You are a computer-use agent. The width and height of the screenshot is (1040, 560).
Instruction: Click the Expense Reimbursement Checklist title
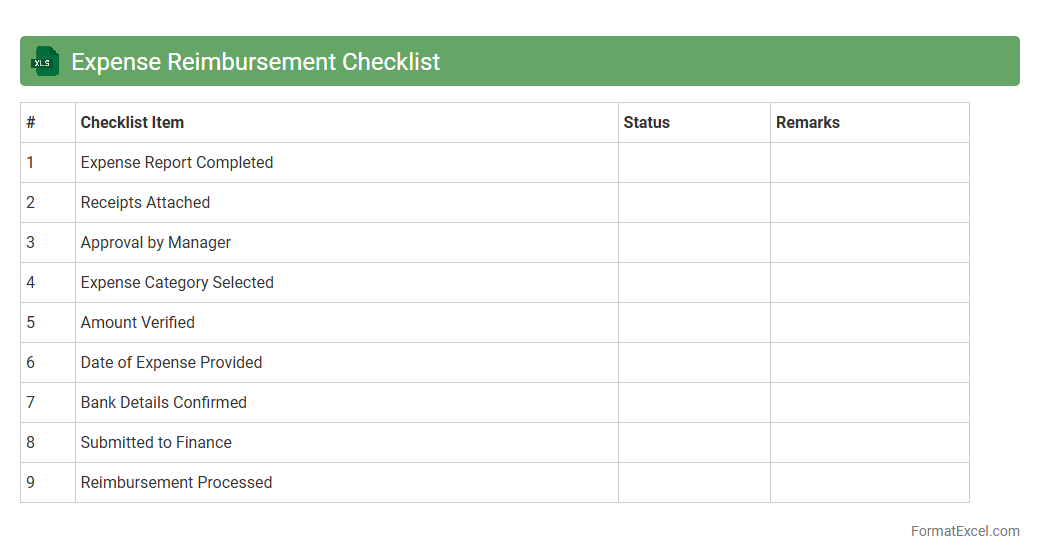pyautogui.click(x=255, y=62)
